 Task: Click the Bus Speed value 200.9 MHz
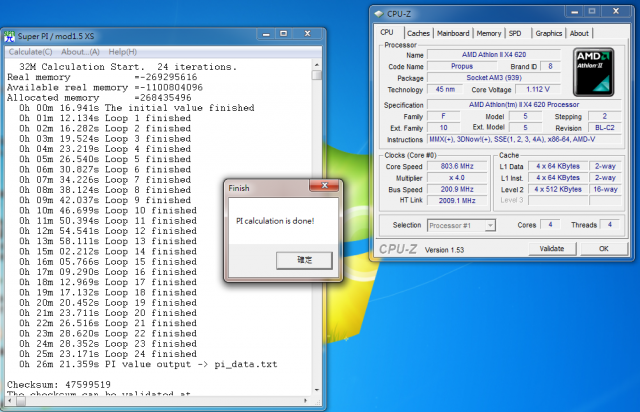pyautogui.click(x=457, y=189)
